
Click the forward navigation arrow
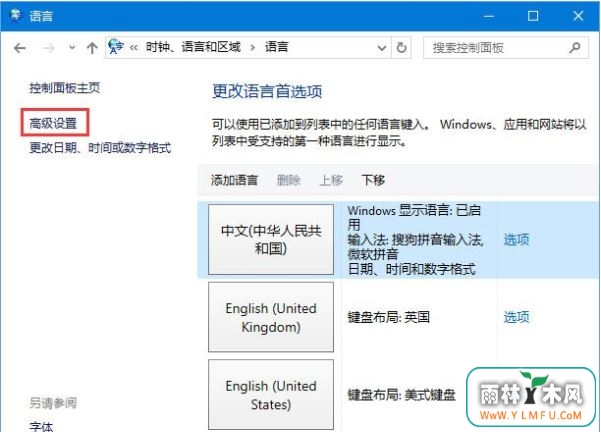pos(48,48)
